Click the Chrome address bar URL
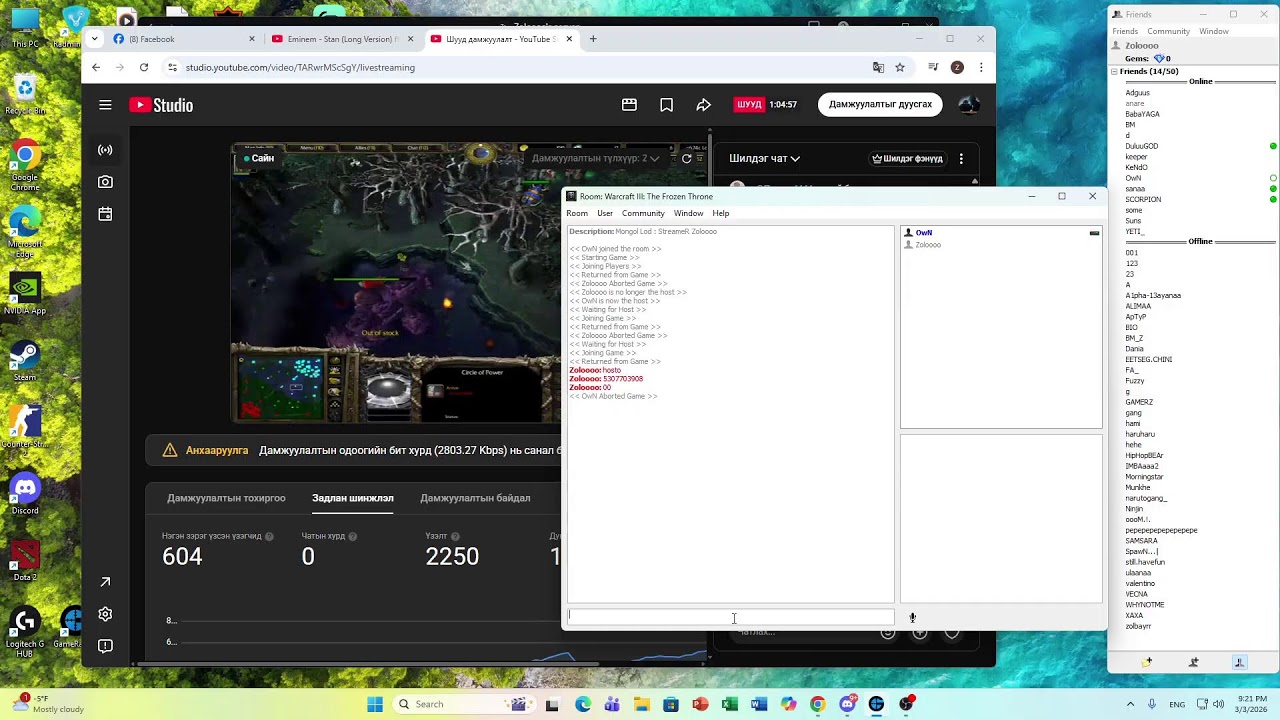Screen dimensions: 1280x720 (300, 67)
